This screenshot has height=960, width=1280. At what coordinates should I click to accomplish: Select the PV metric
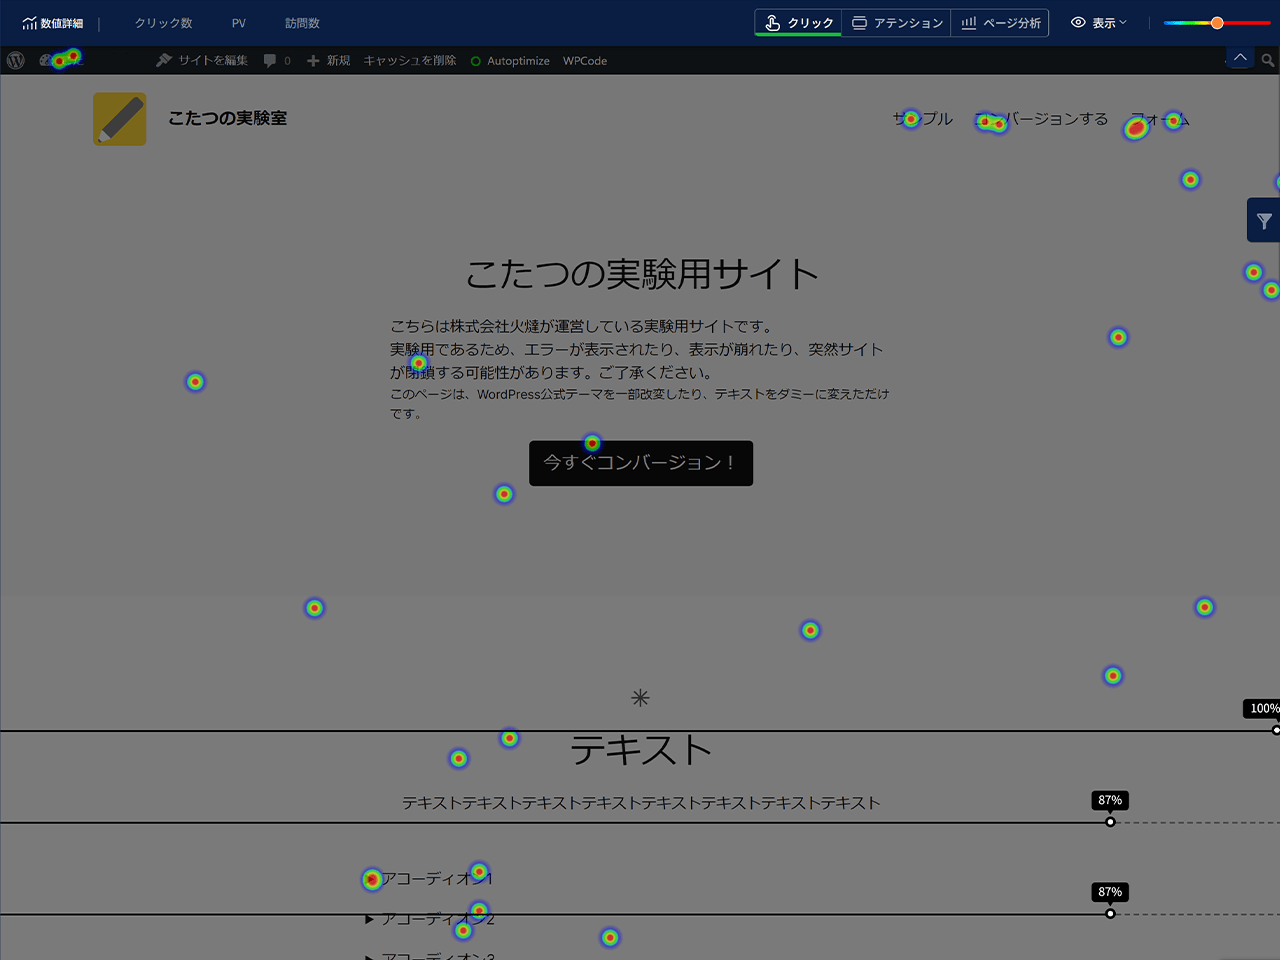(239, 23)
